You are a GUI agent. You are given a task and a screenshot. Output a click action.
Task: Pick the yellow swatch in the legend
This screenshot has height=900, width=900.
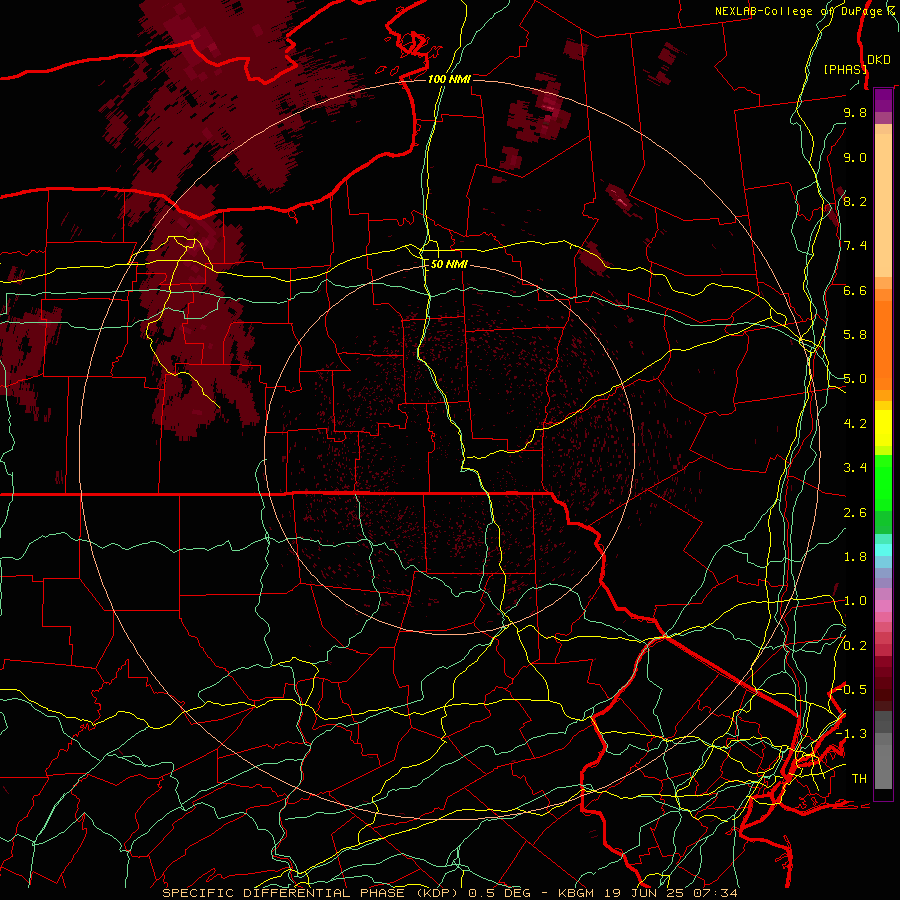pos(883,428)
